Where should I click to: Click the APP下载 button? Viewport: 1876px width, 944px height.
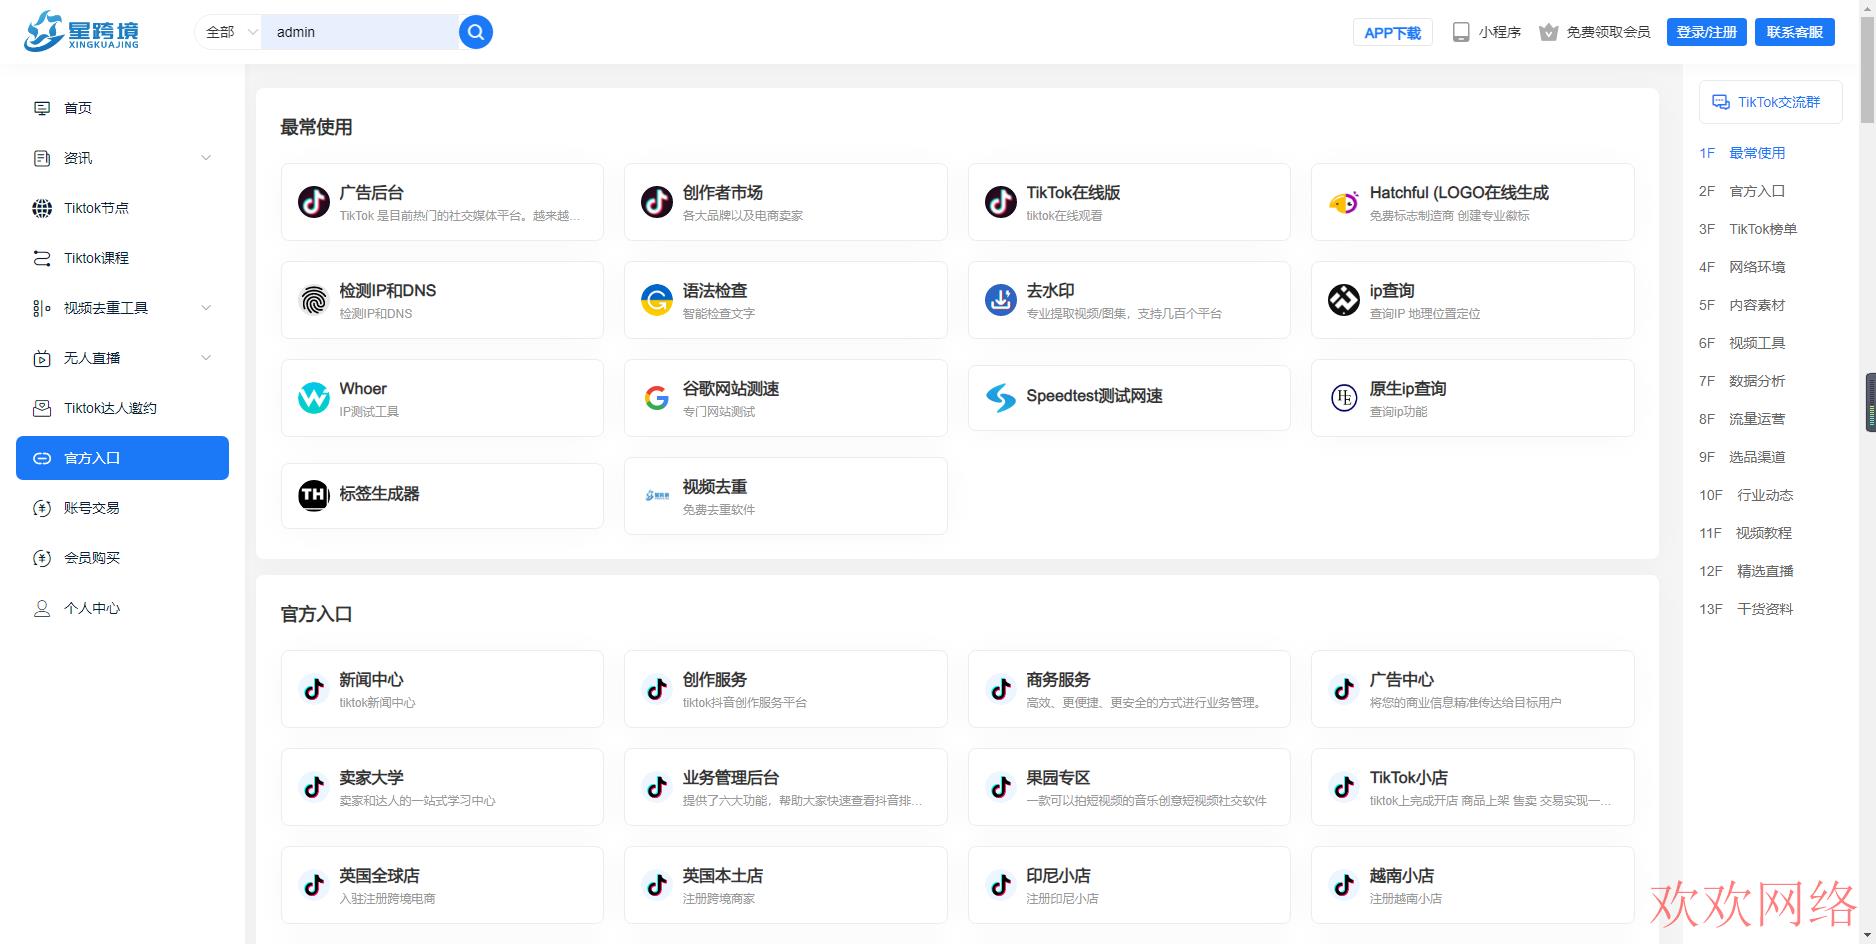(x=1392, y=32)
